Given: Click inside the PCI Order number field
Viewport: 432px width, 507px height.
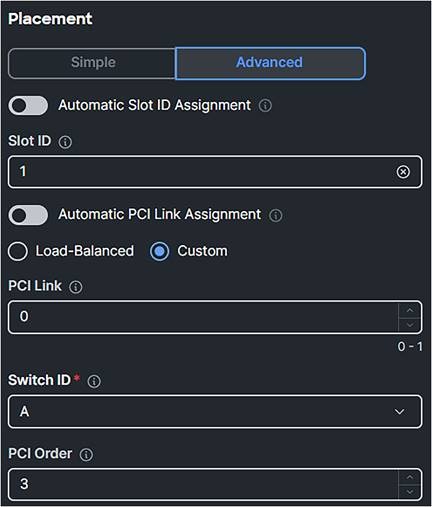Looking at the screenshot, I should click(x=203, y=484).
